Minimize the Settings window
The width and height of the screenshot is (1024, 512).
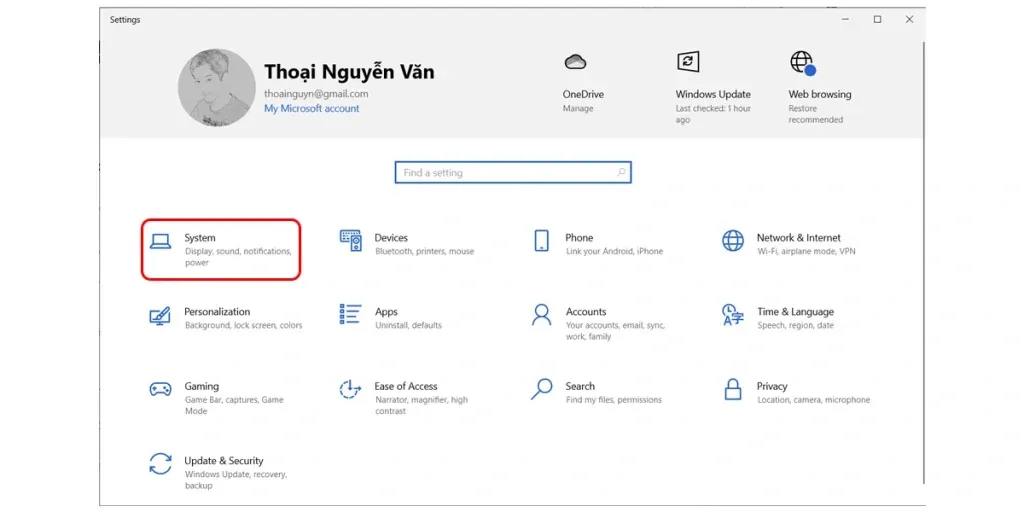tap(846, 20)
